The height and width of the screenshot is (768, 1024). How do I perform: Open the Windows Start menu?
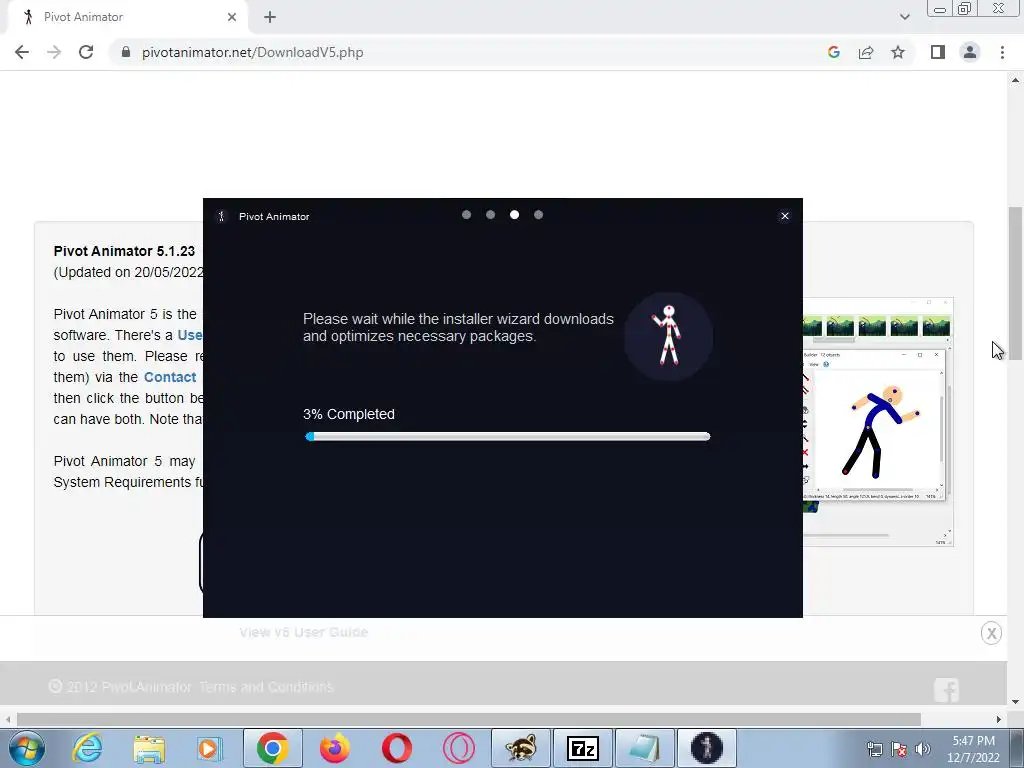(27, 748)
